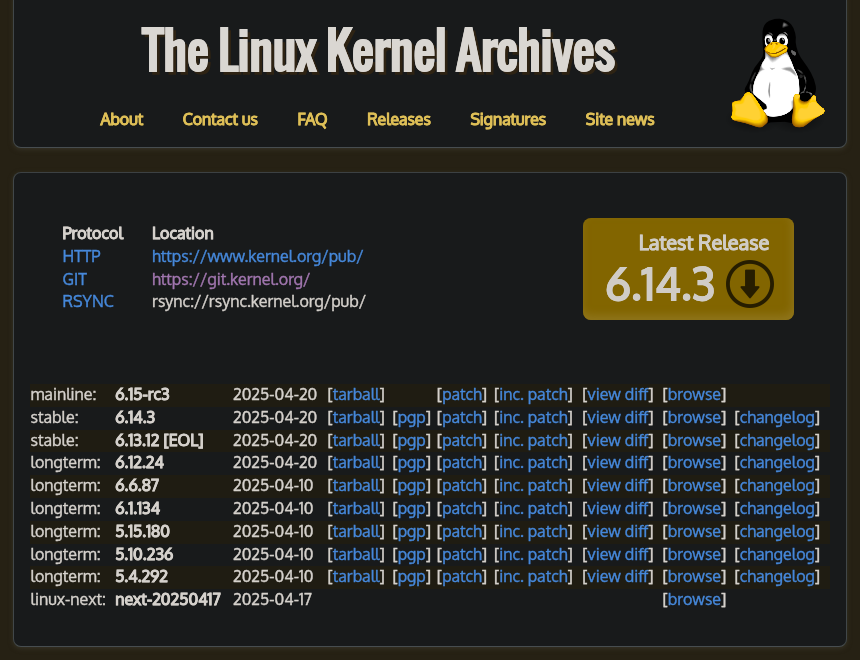Download longterm 5.10.236 tarball
Screen dimensions: 860x660
(x=356, y=555)
